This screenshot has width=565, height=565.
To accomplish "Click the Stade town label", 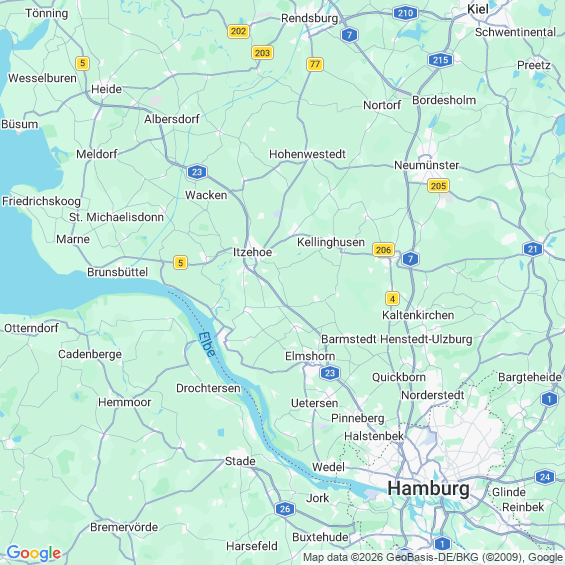I will point(240,461).
